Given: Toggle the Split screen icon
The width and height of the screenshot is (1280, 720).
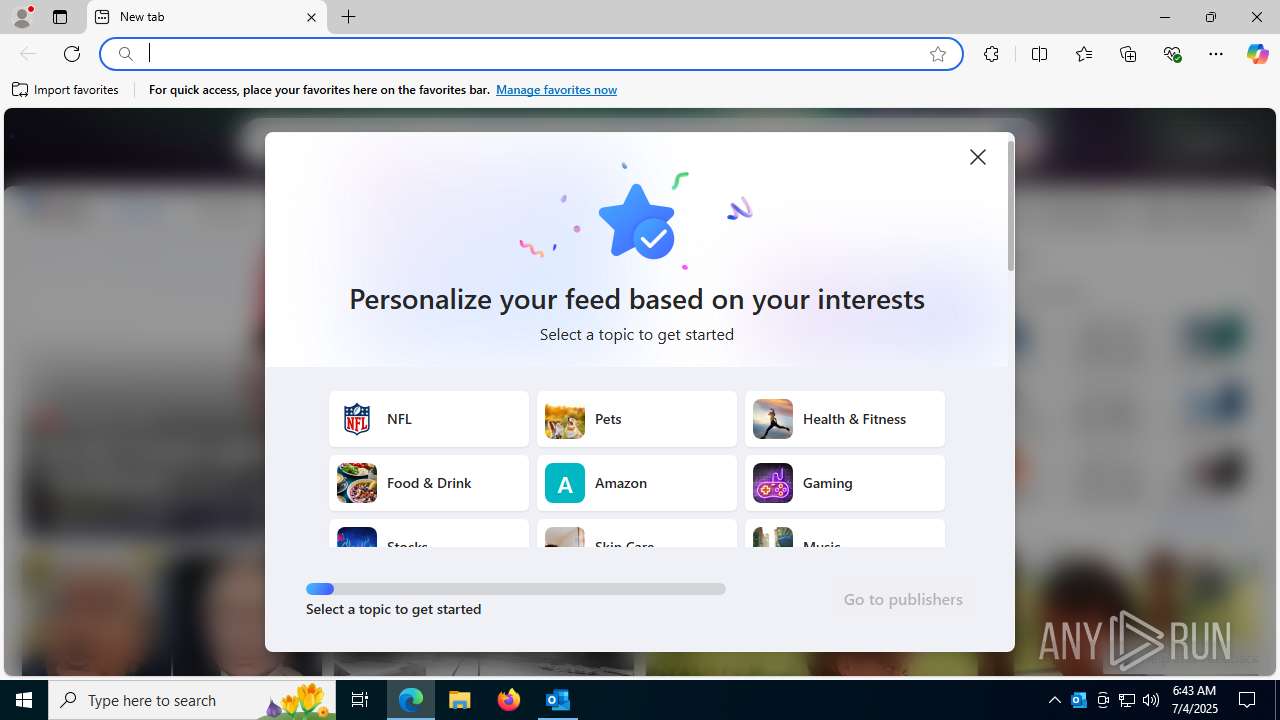Looking at the screenshot, I should click(1039, 54).
